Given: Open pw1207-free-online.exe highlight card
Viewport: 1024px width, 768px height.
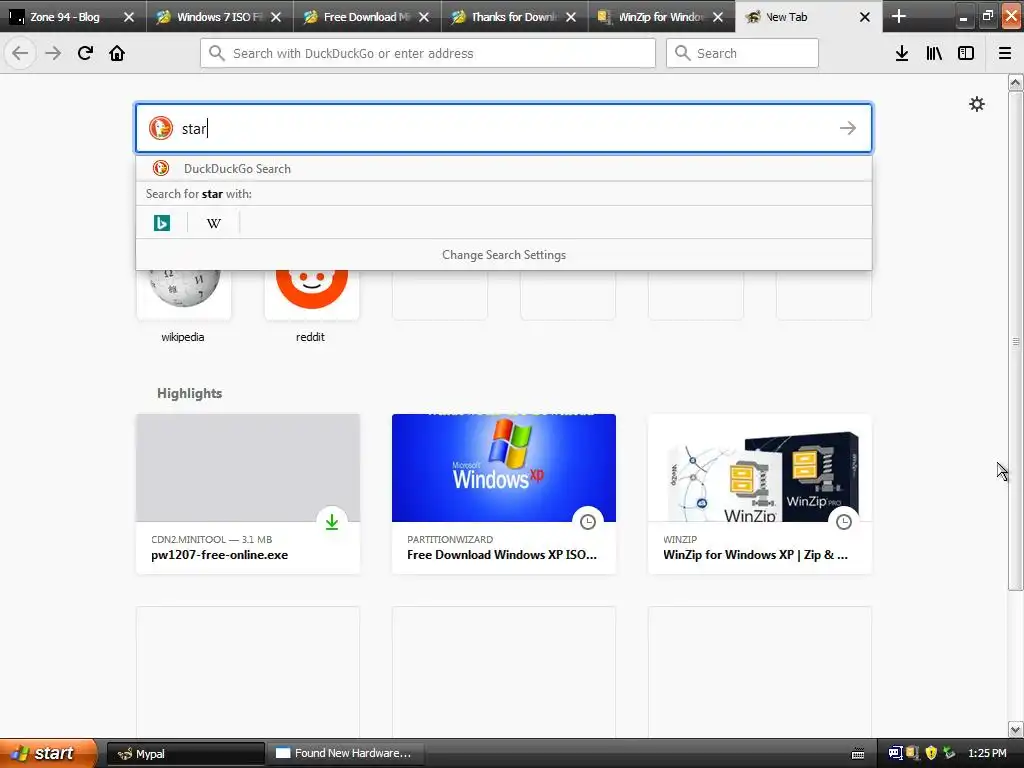Looking at the screenshot, I should tap(248, 494).
